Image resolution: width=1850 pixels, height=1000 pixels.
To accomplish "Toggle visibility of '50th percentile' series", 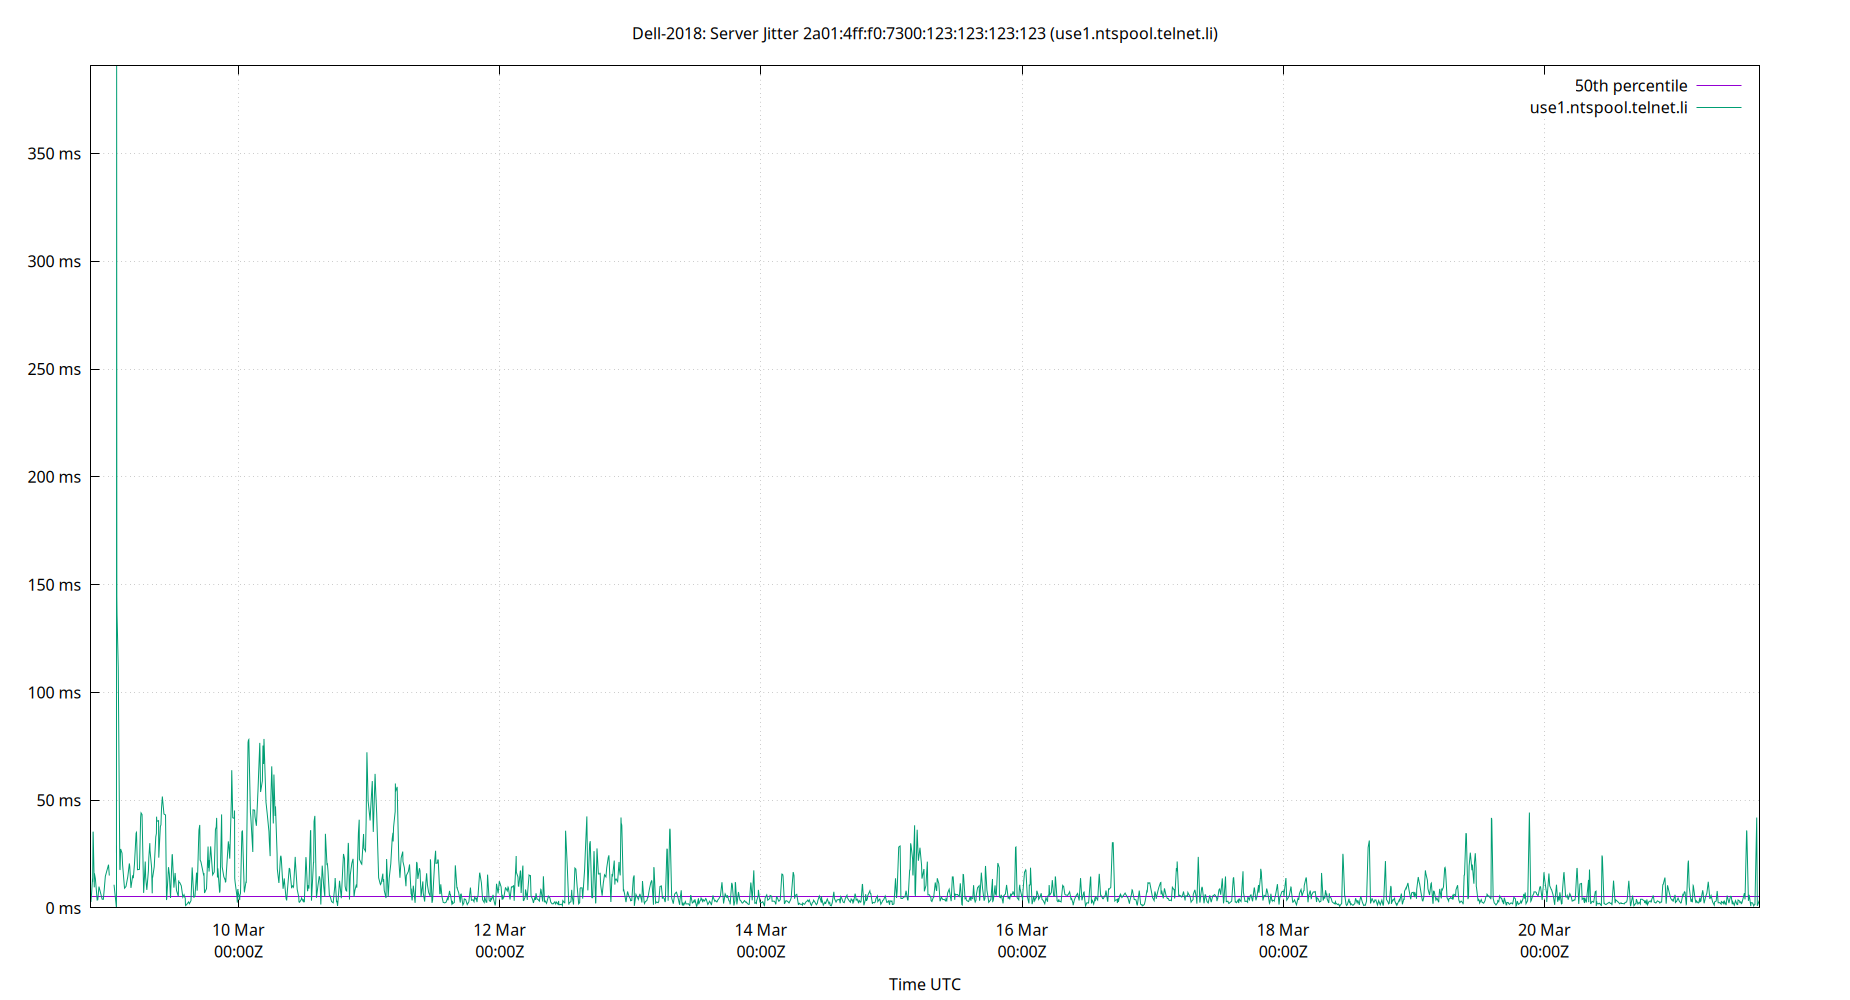I will [x=1630, y=85].
